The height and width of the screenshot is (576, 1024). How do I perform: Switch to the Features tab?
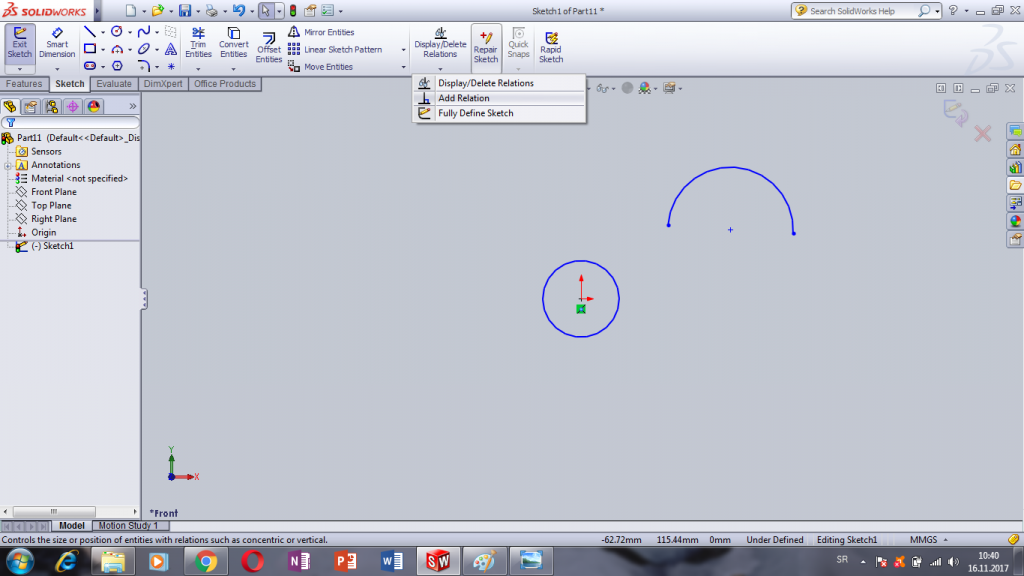24,84
